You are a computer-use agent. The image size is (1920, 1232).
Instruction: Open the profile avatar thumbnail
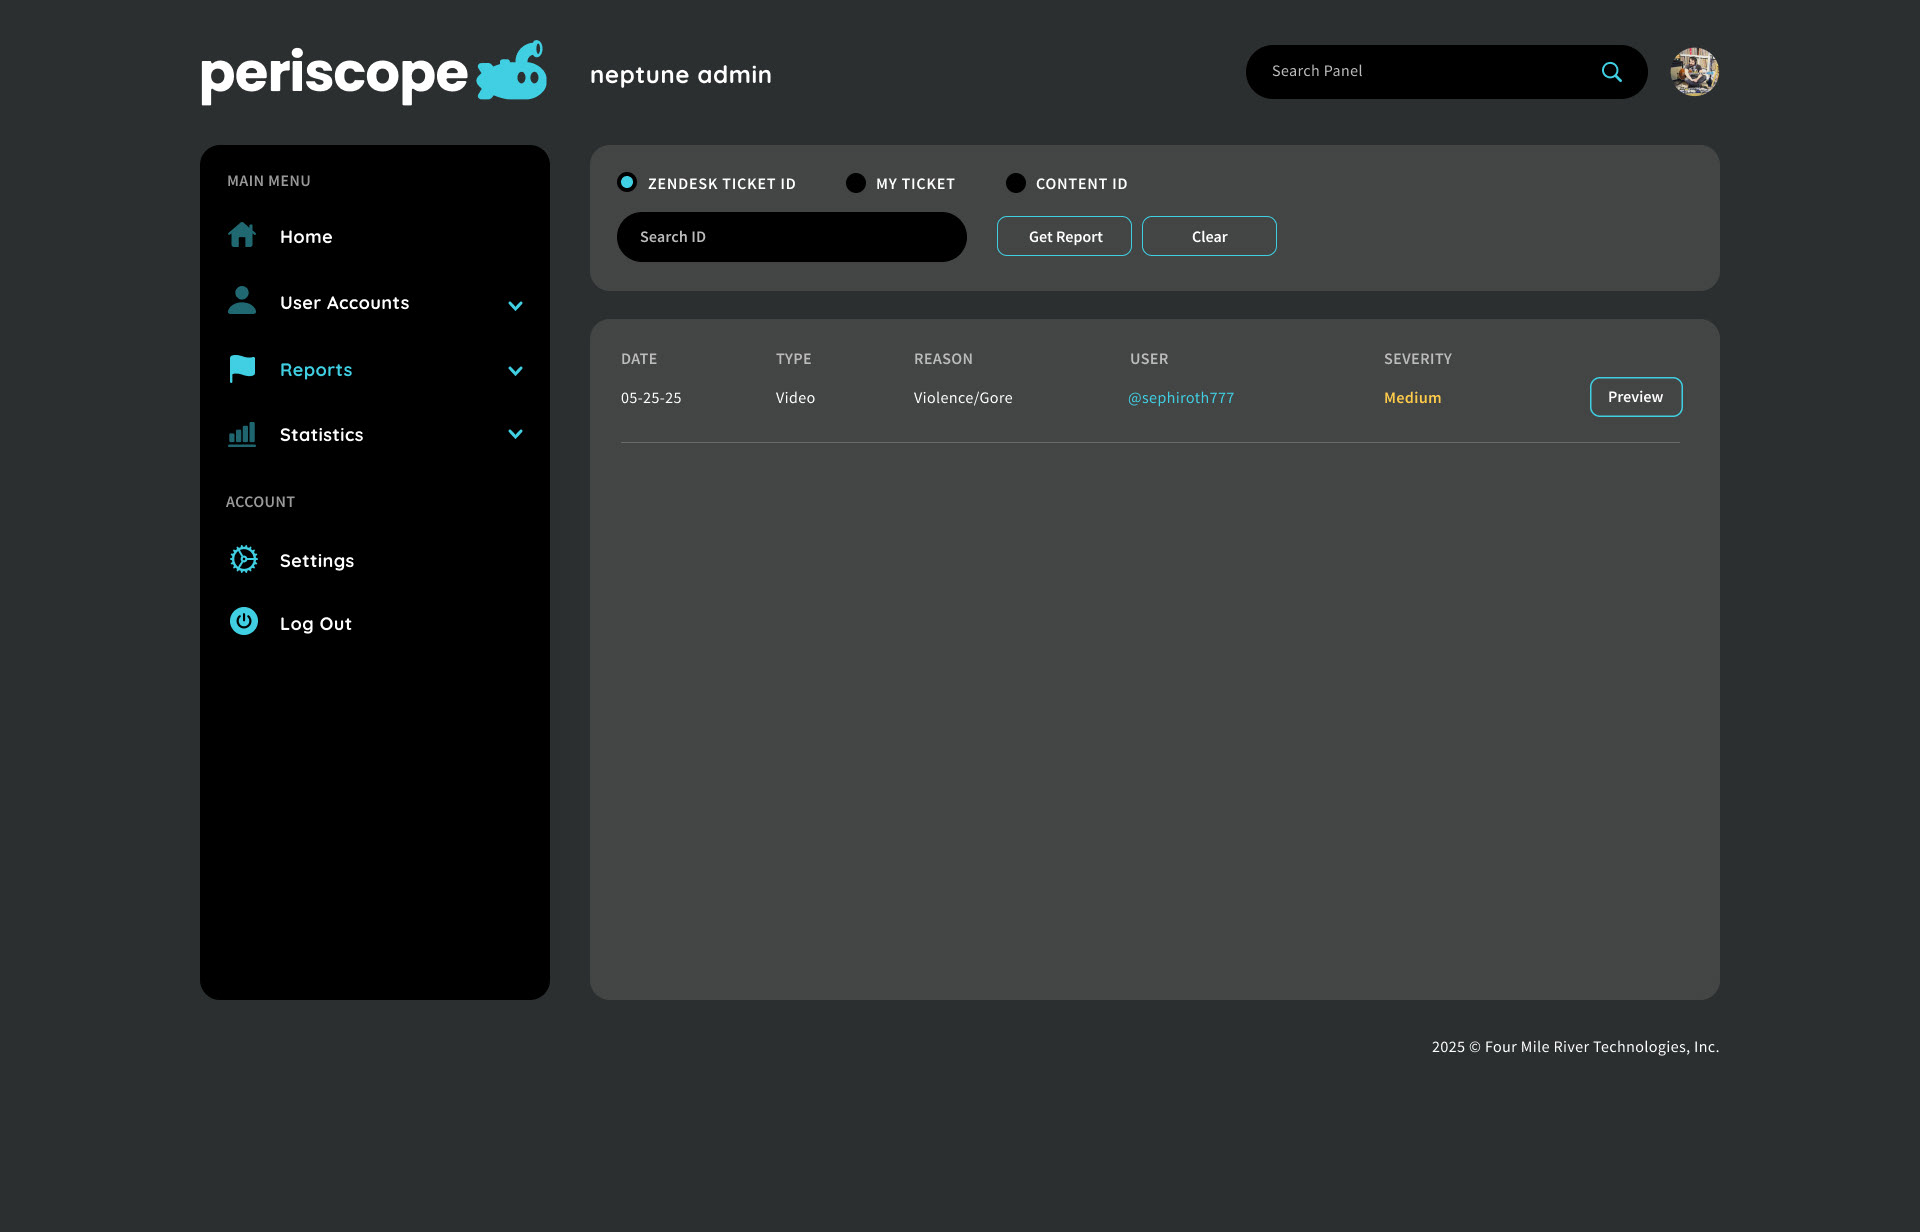1693,72
